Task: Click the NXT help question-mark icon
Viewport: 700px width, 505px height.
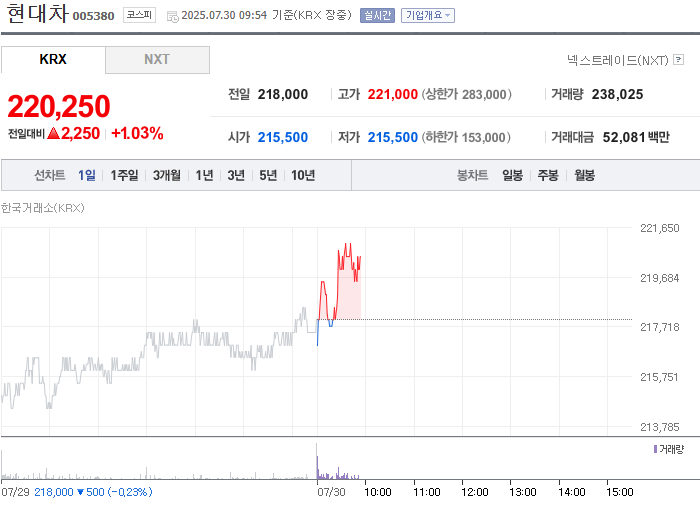Action: pos(679,59)
